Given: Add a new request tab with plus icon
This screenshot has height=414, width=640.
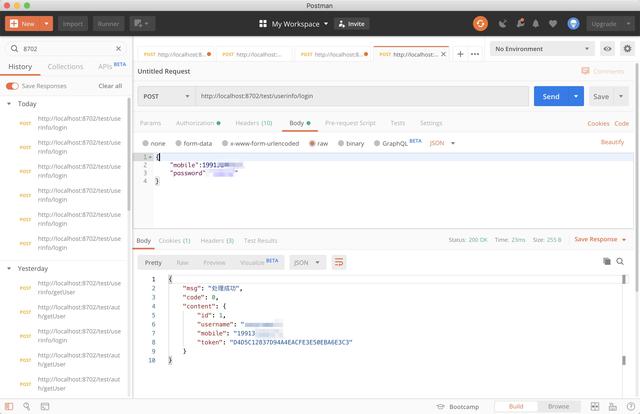Looking at the screenshot, I should (x=460, y=54).
